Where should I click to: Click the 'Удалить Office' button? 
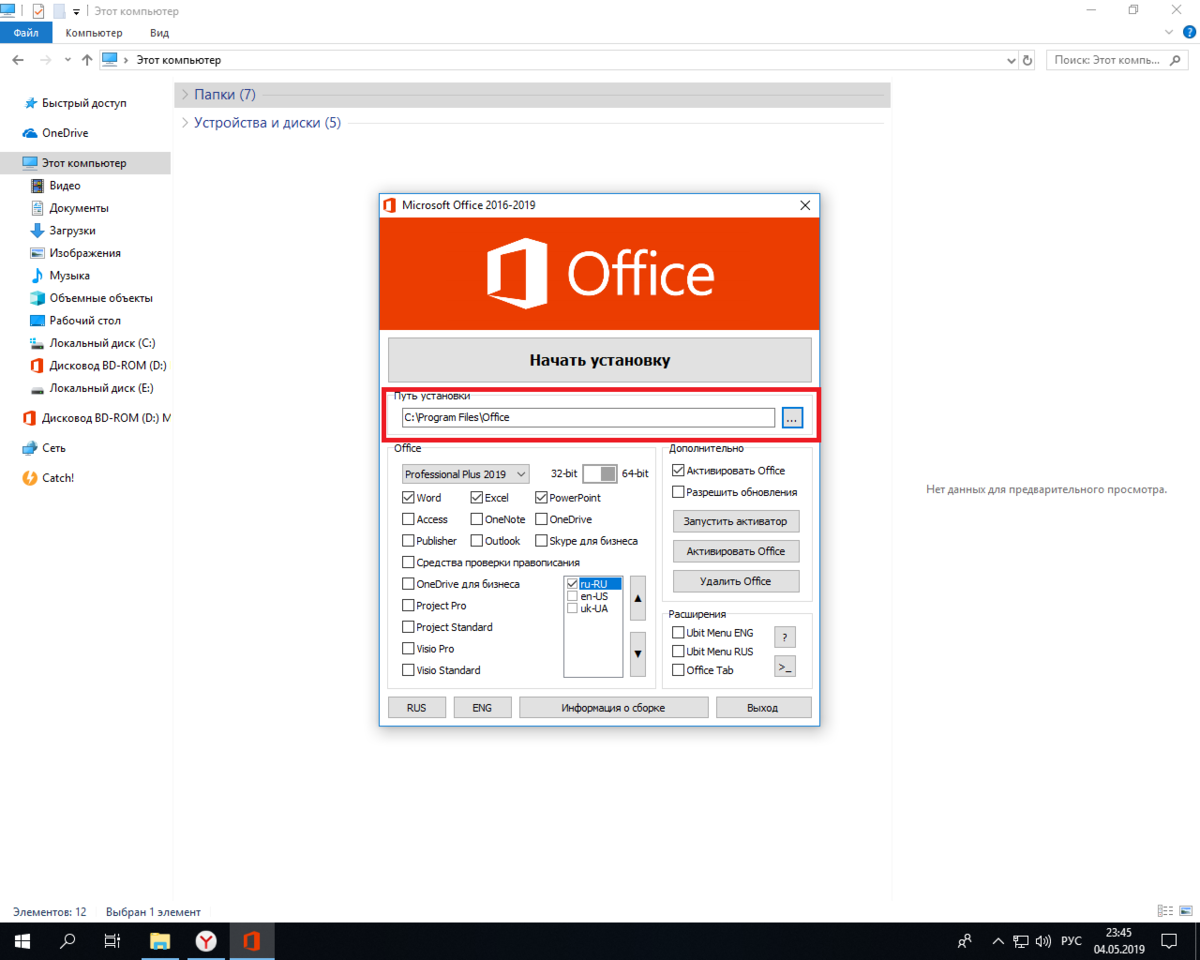click(x=736, y=581)
